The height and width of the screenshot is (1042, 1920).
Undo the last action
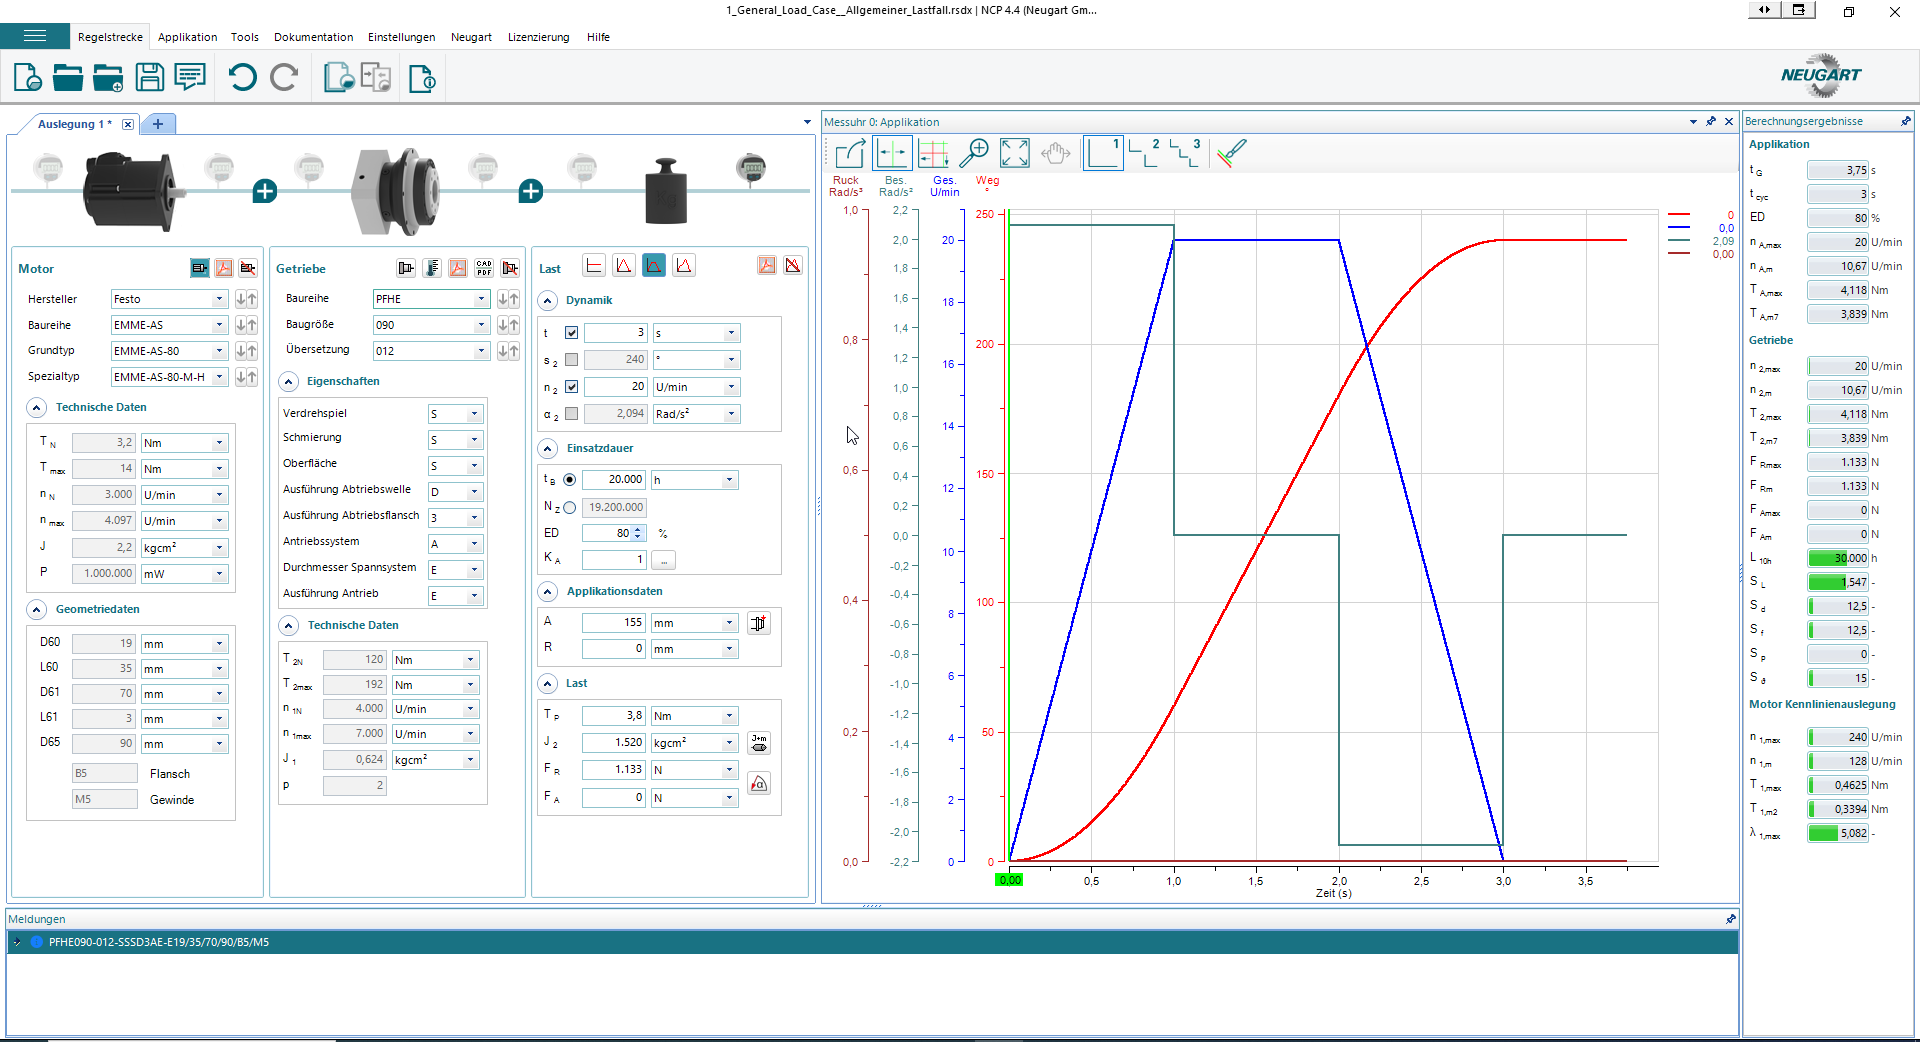242,77
